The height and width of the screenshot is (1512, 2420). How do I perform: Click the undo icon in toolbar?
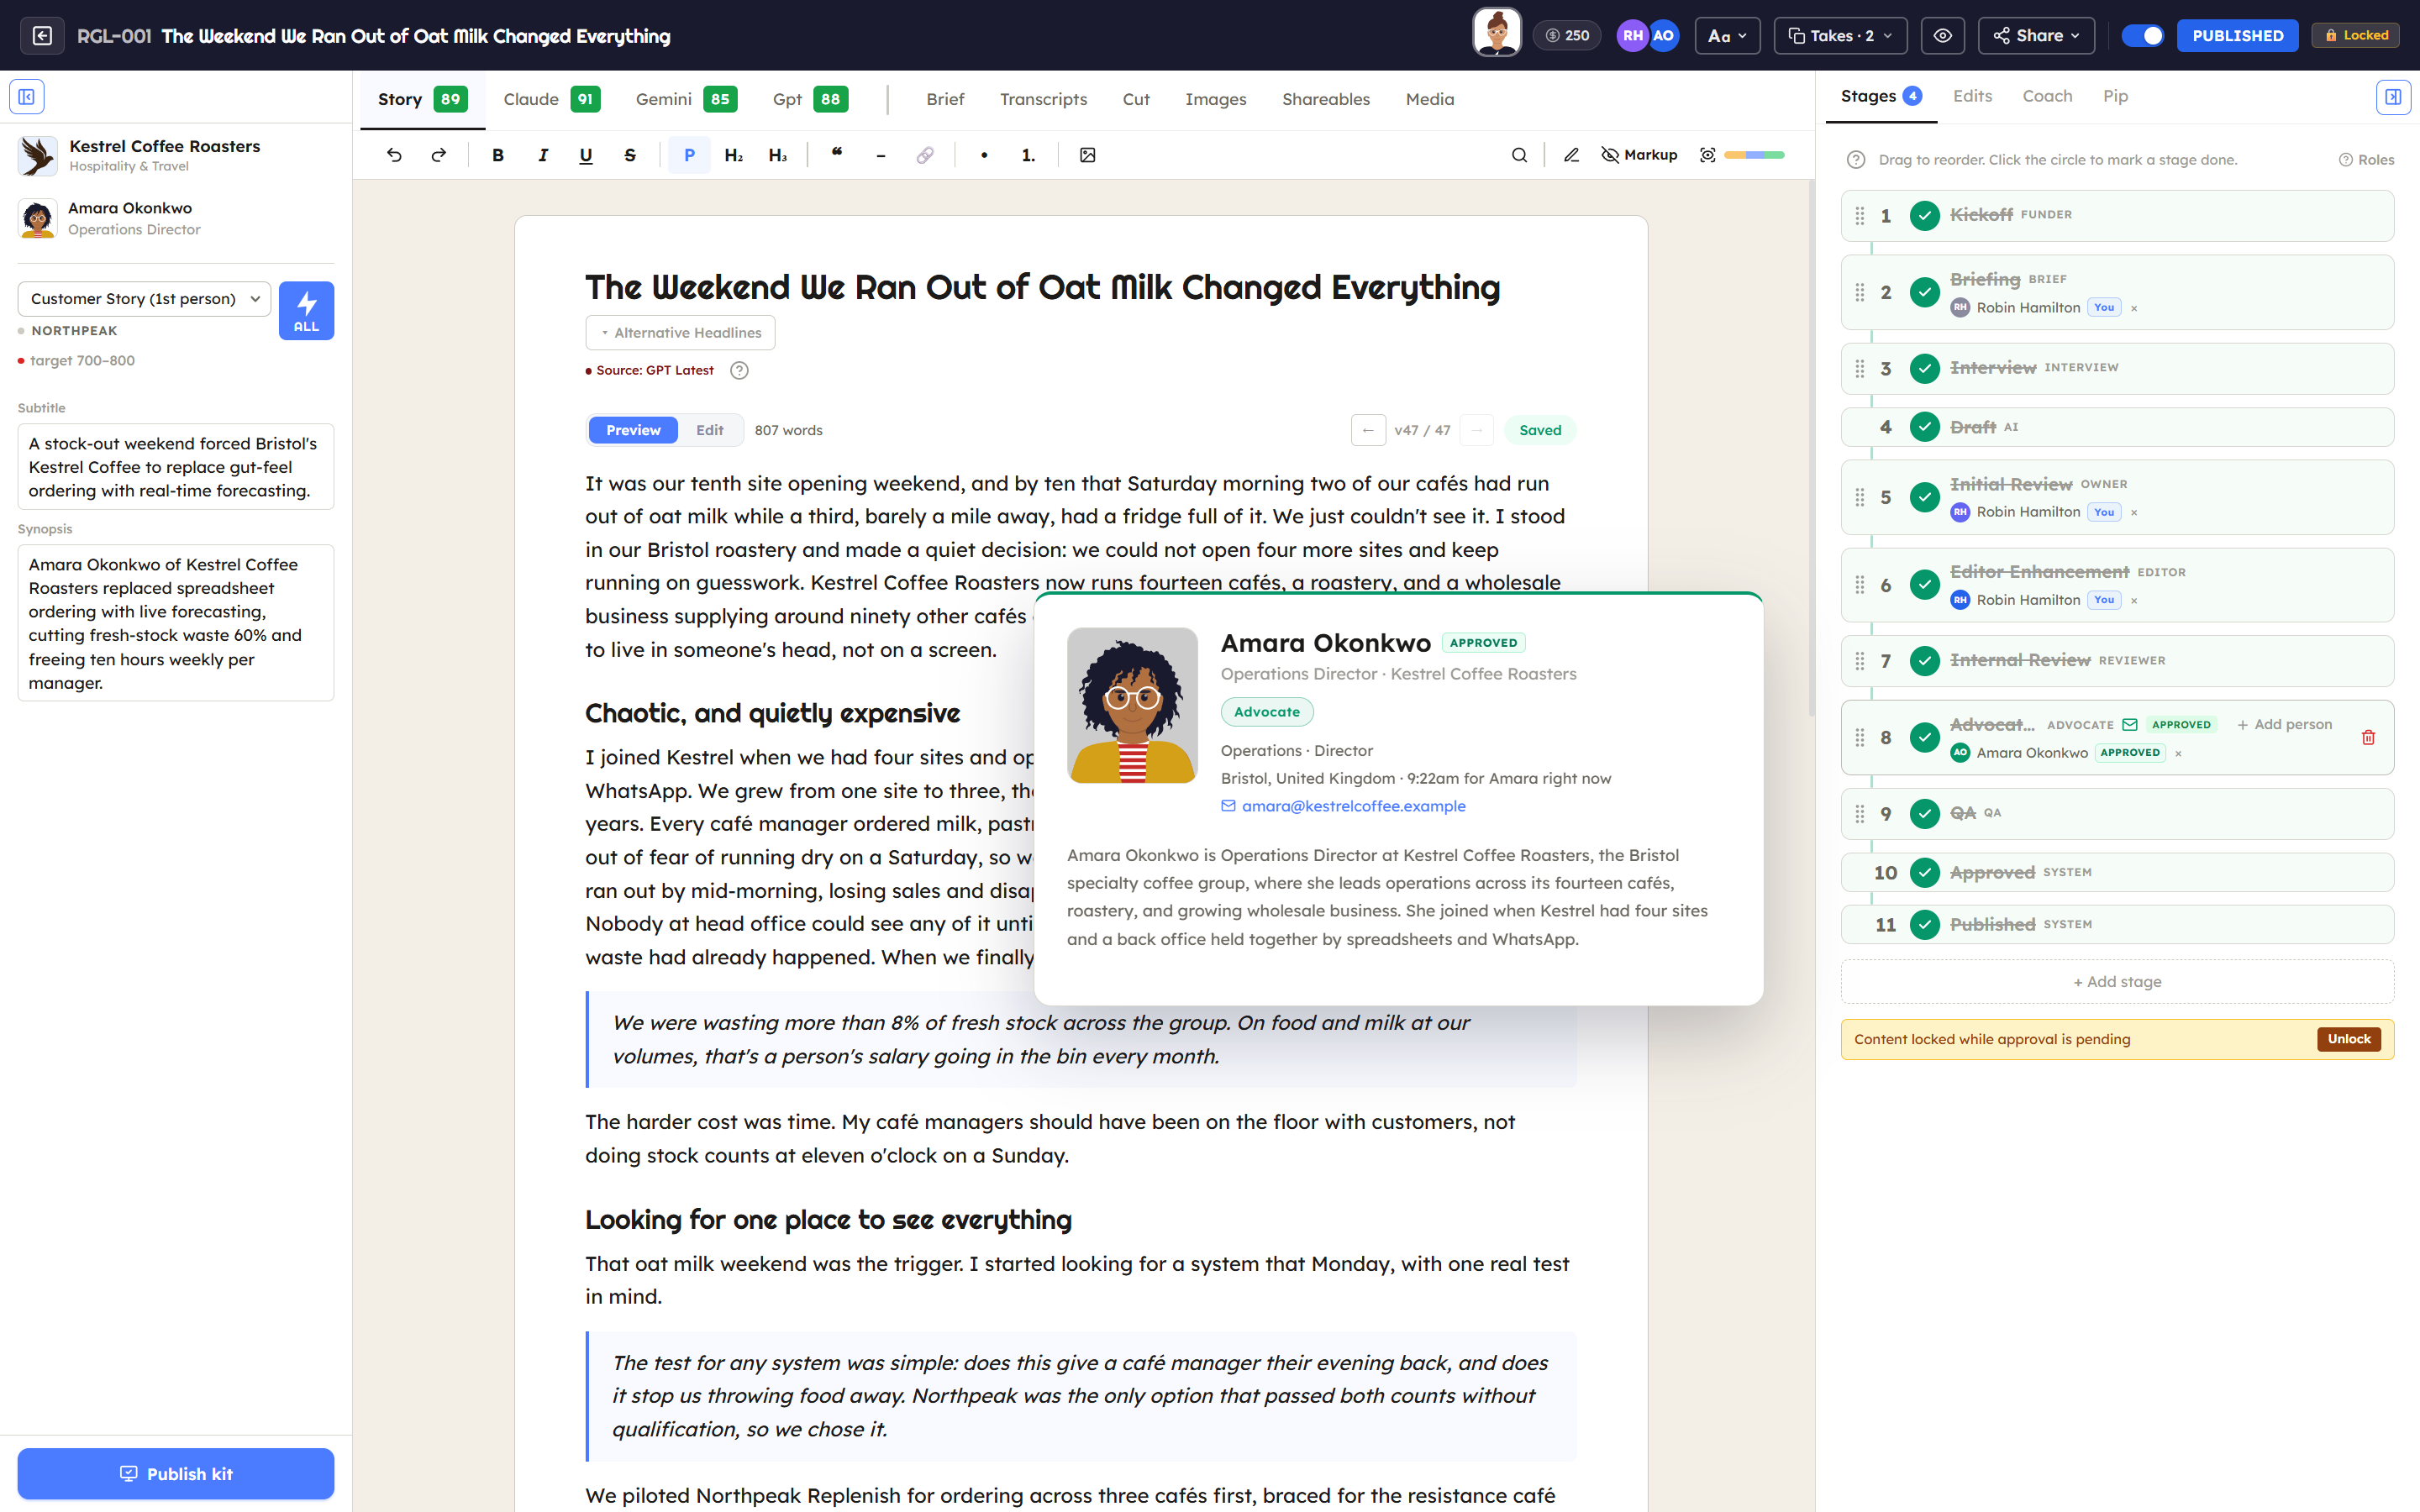click(394, 155)
